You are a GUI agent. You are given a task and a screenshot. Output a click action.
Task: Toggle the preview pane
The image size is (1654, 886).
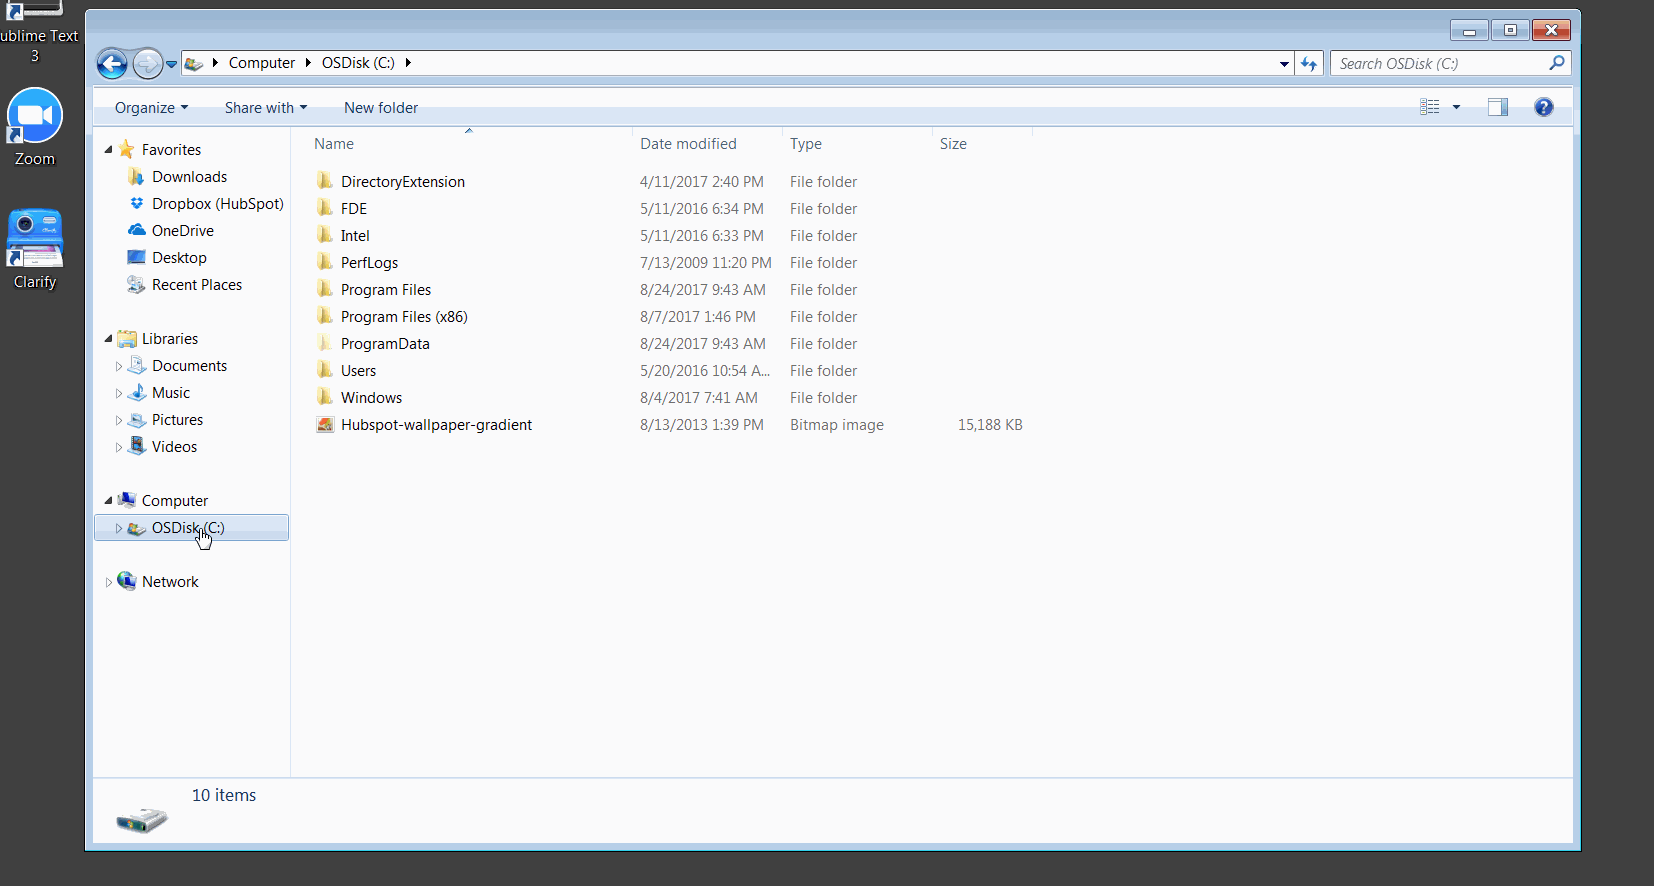click(1497, 107)
